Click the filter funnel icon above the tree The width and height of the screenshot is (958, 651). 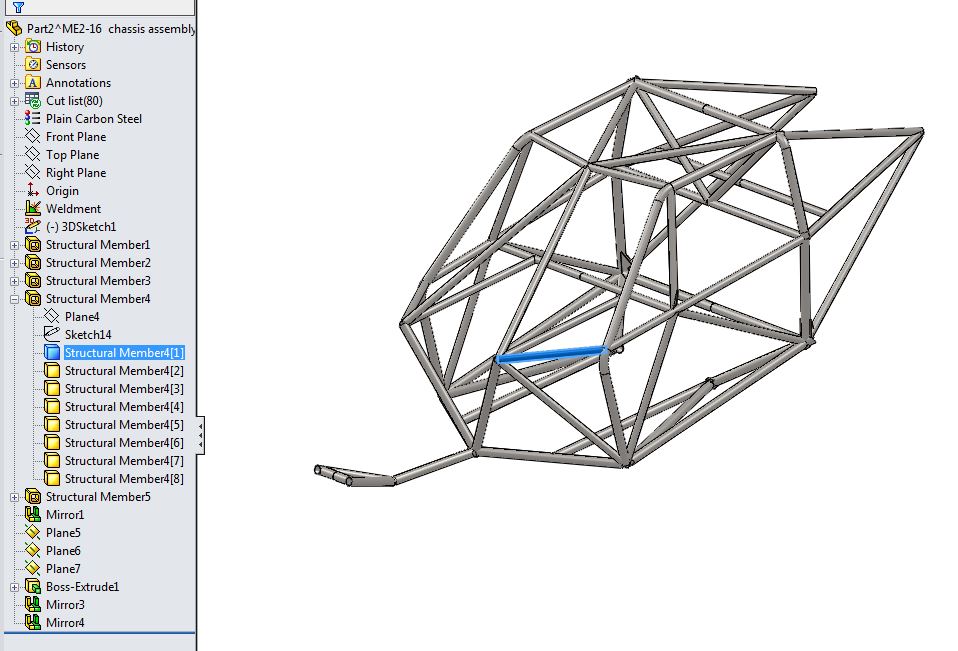coord(17,7)
